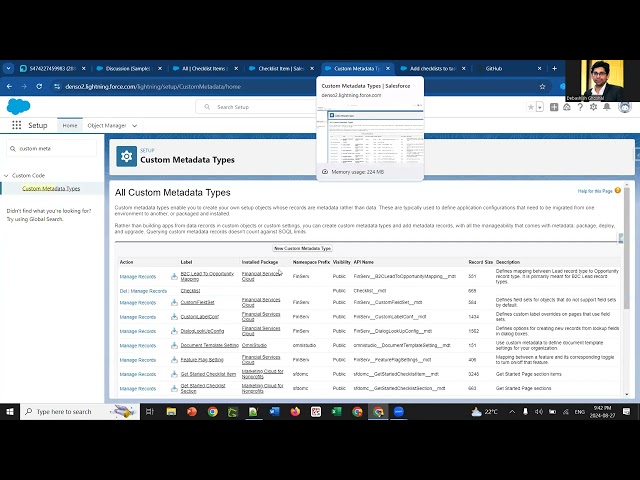Open Zoom from the taskbar
Image resolution: width=640 pixels, height=480 pixels.
399,412
